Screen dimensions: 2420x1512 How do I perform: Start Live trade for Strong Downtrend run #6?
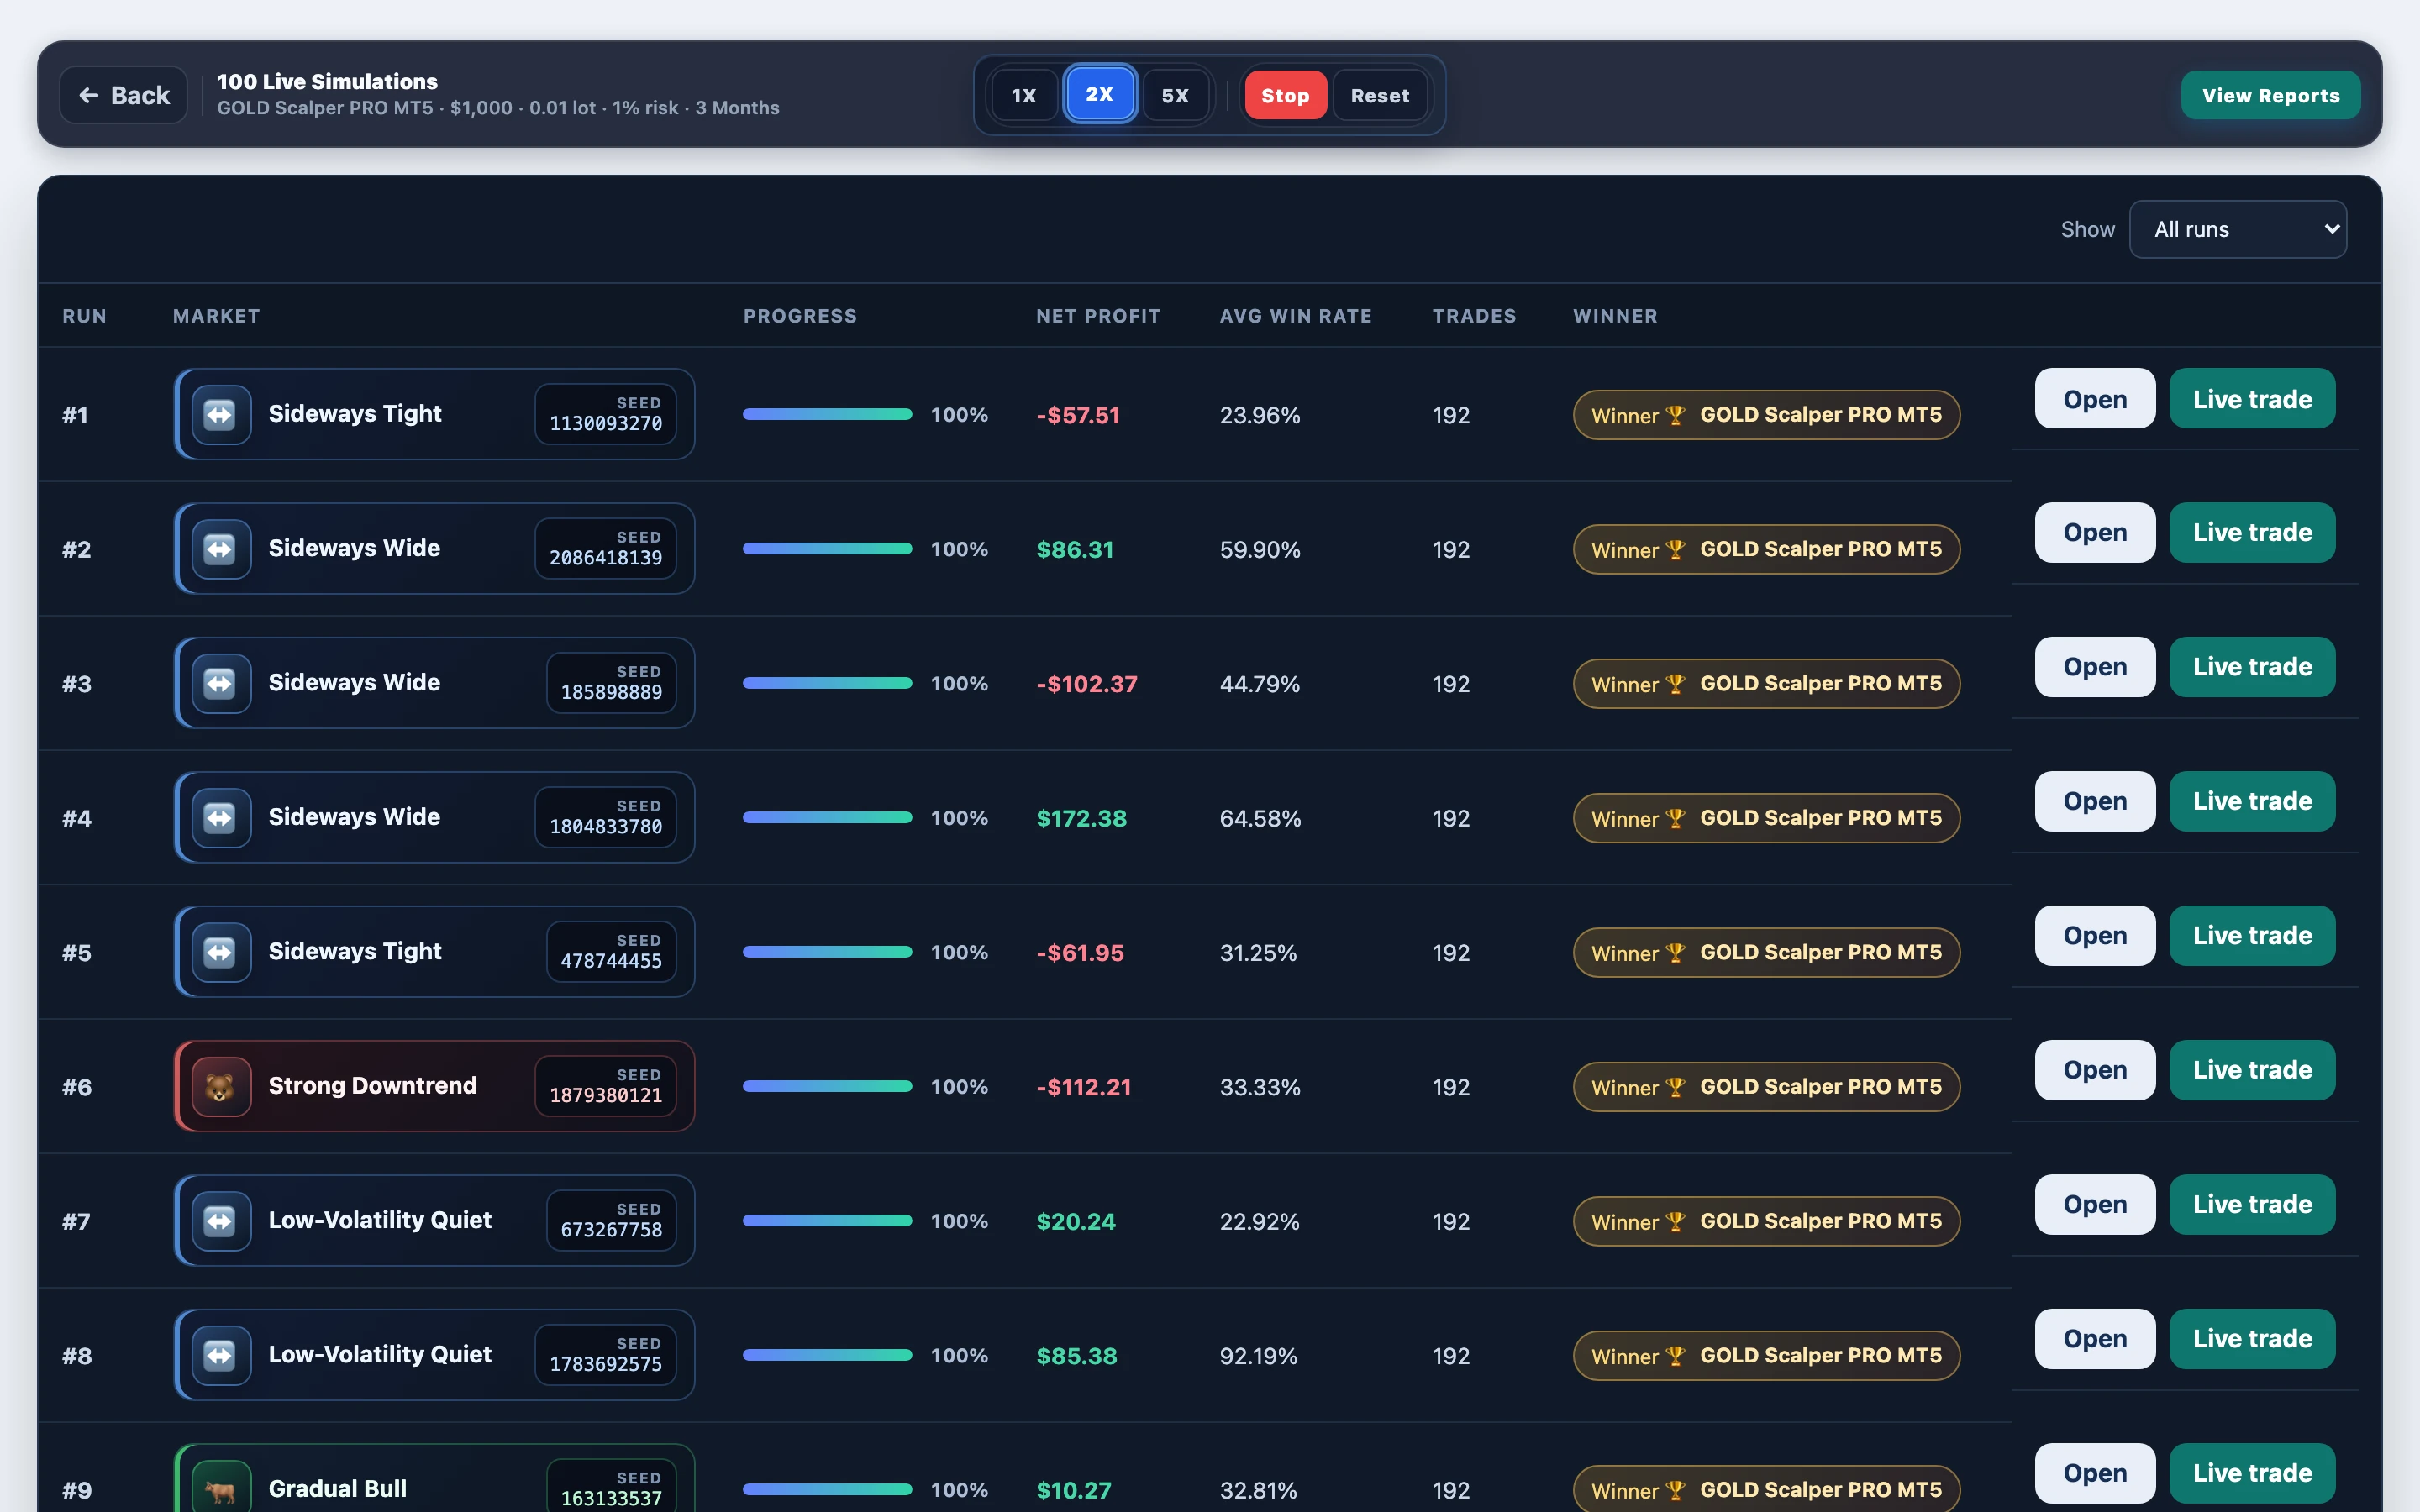tap(2252, 1070)
